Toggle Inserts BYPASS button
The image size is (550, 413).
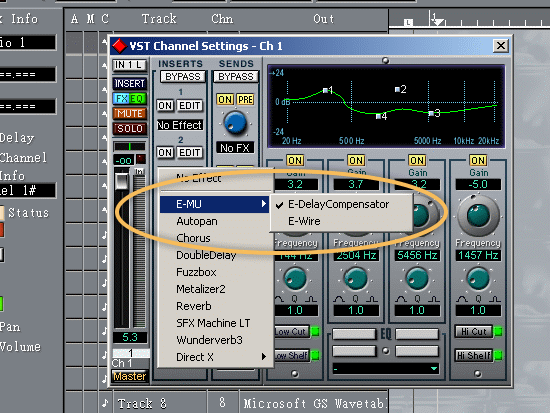[183, 76]
